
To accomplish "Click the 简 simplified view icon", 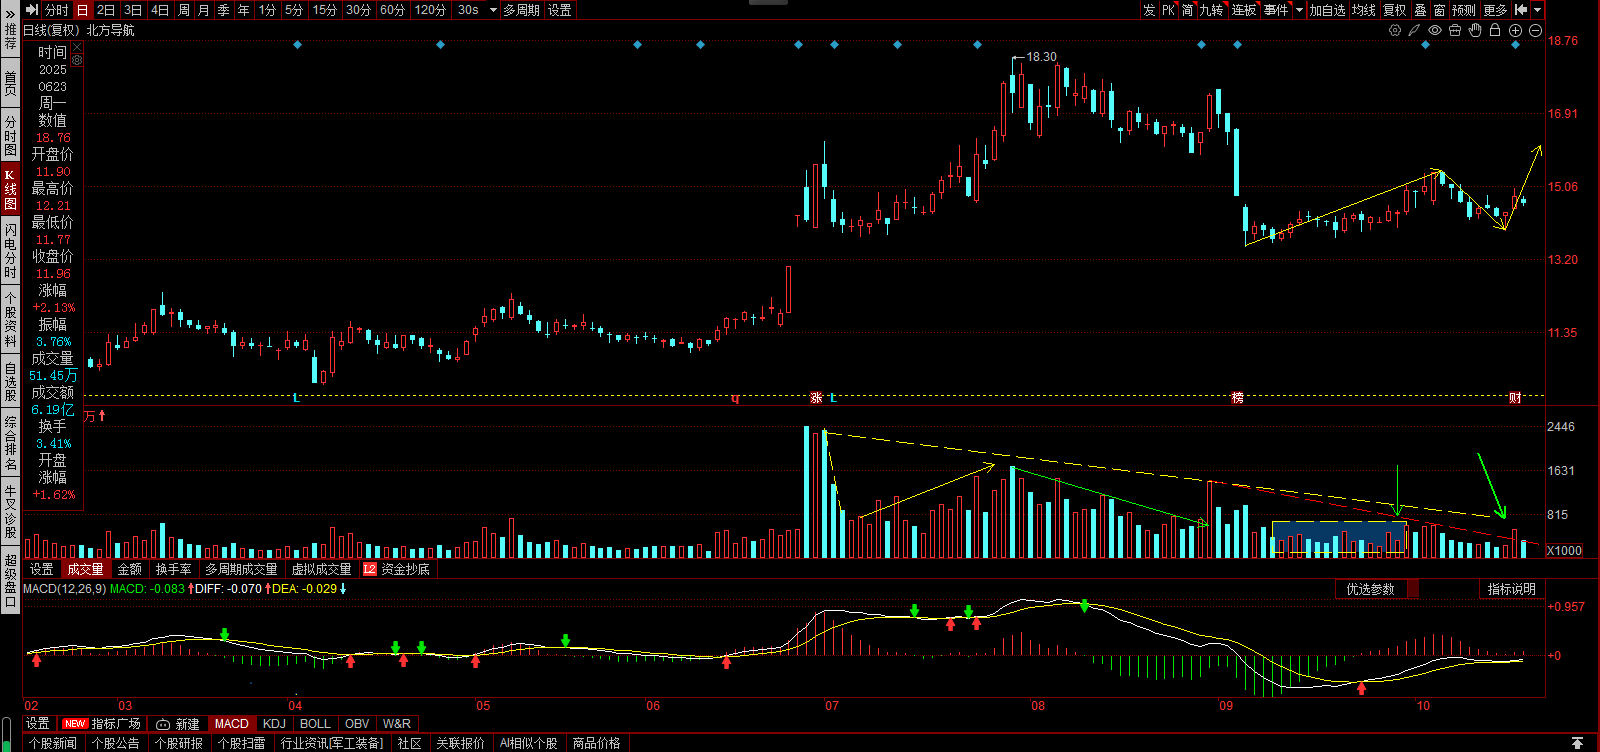I will click(x=1187, y=10).
